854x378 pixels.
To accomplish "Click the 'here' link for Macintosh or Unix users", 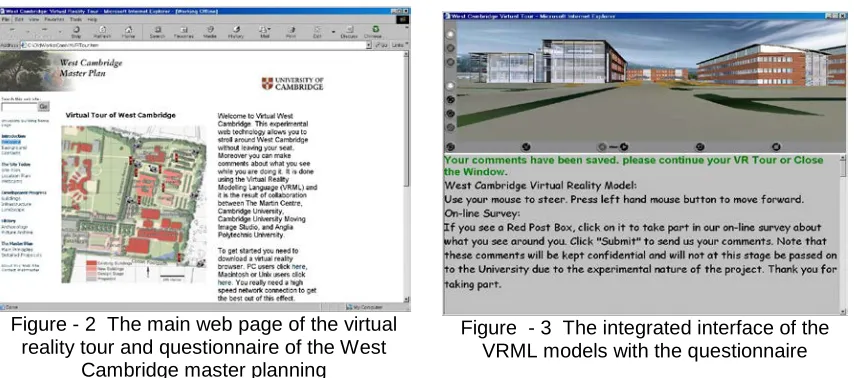I will 225,283.
